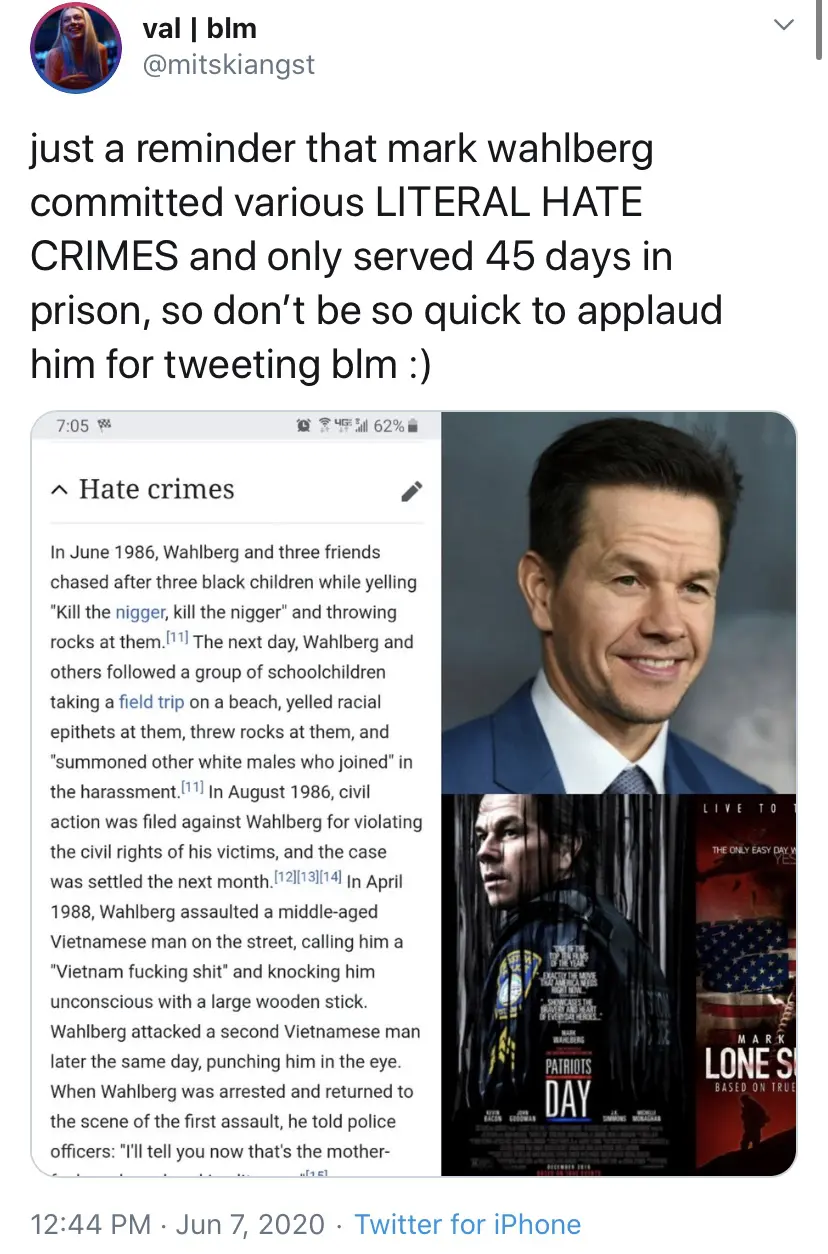This screenshot has width=828, height=1254.
Task: Collapse the Hate crimes section chevron
Action: 59,490
